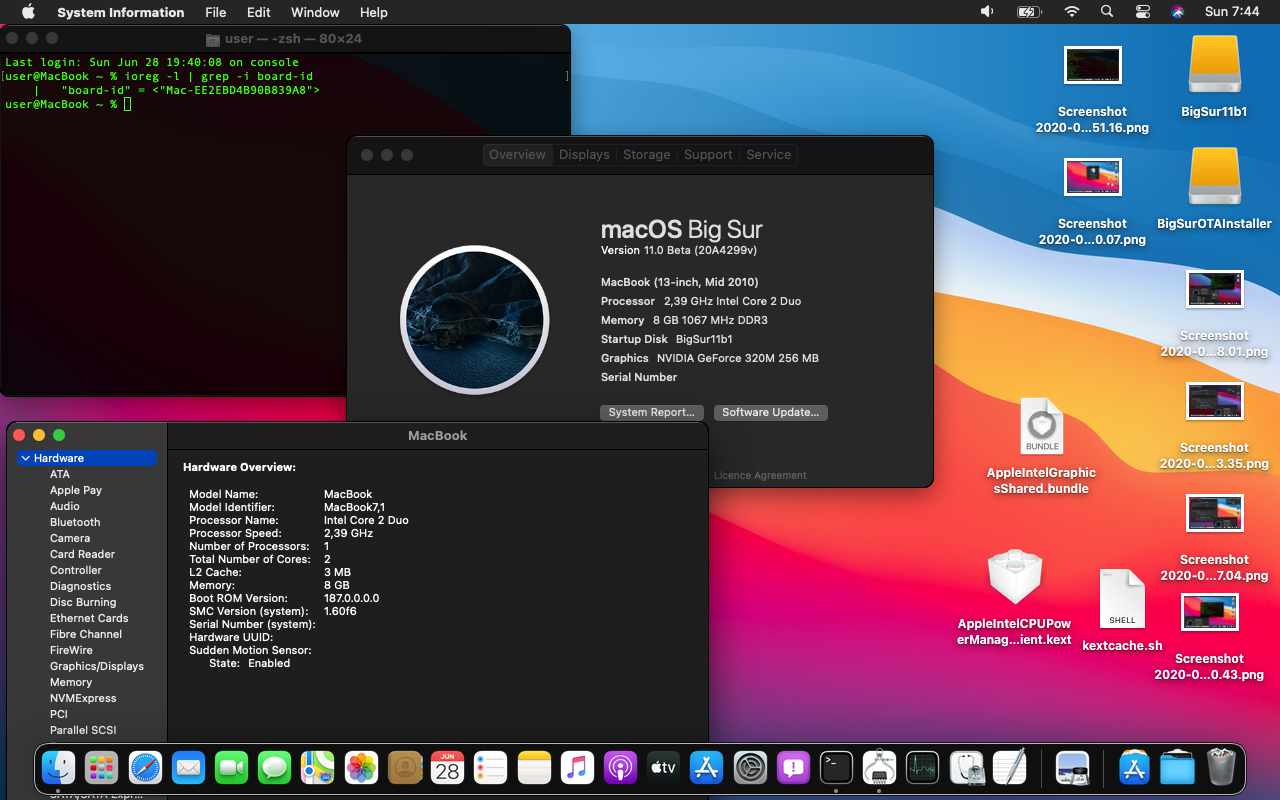Open Control Centre in menu bar
Screen dimensions: 1280x800
coord(1143,12)
